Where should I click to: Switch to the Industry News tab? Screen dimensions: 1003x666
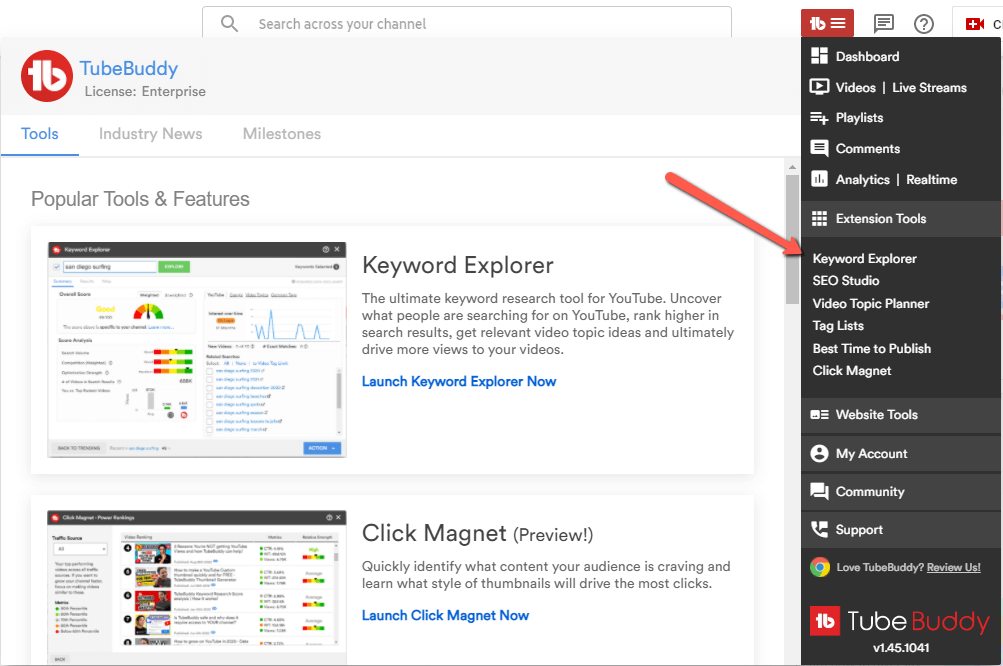[150, 134]
